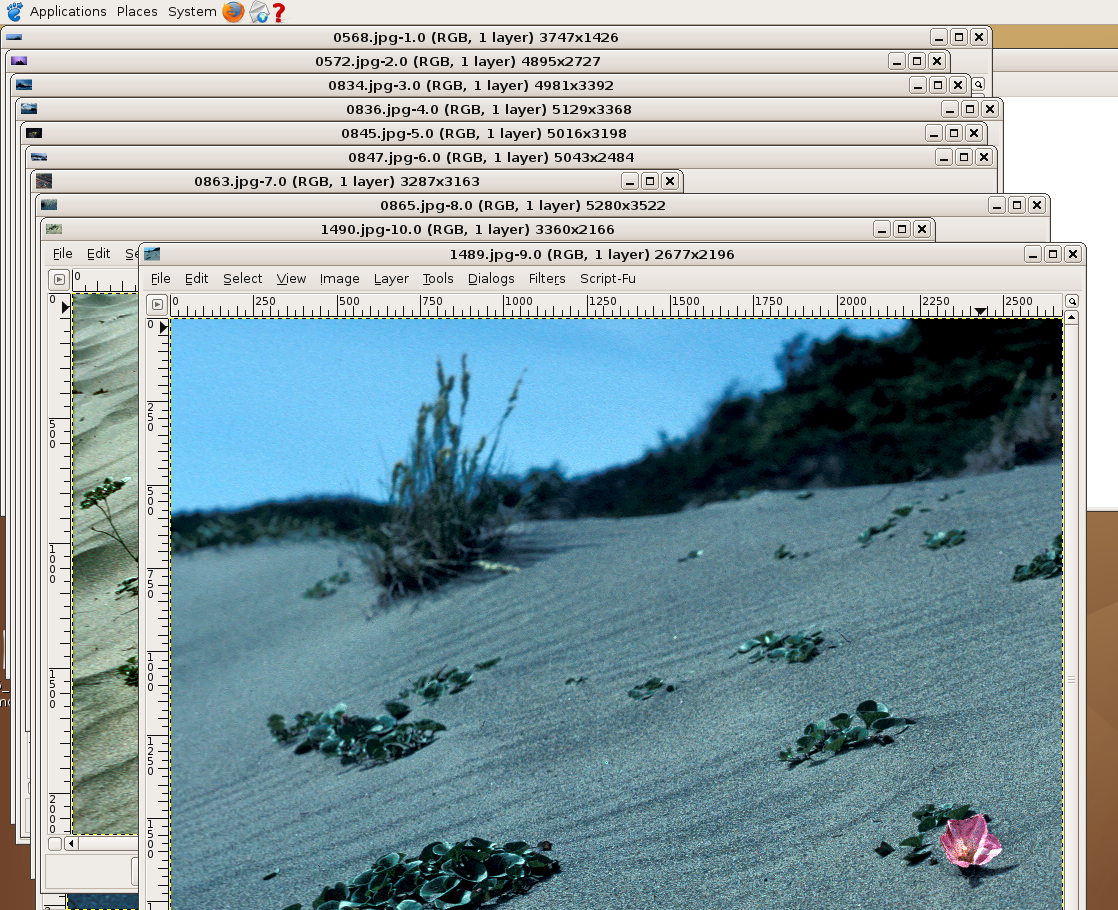1118x910 pixels.
Task: Minimize the 1489.jpg-9.0 window
Action: (x=1033, y=254)
